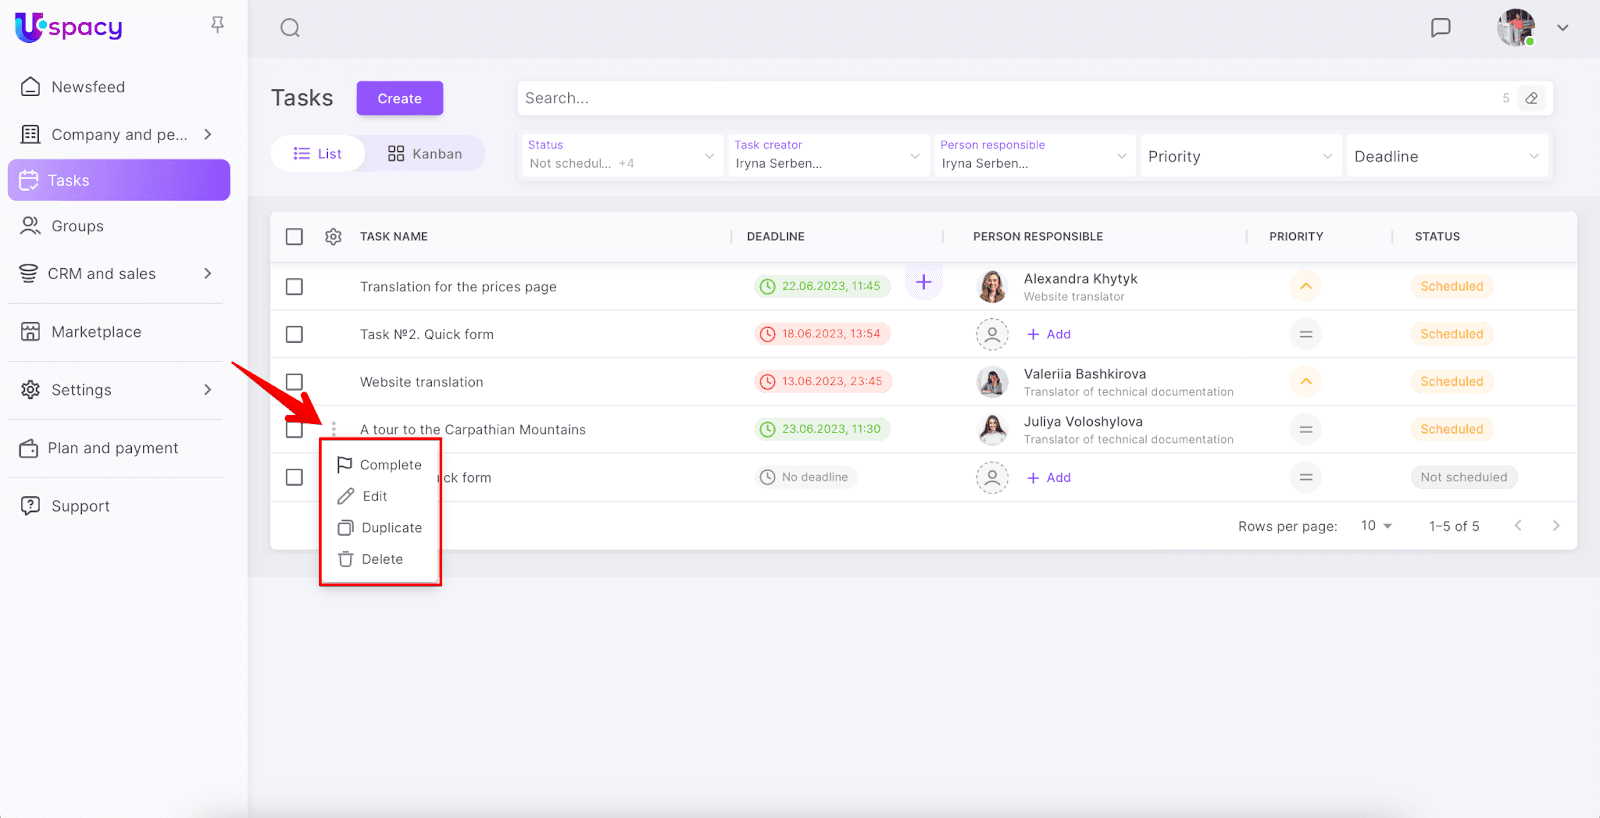Click the plus icon beside 22.06.2023 deadline
The image size is (1600, 818).
923,283
